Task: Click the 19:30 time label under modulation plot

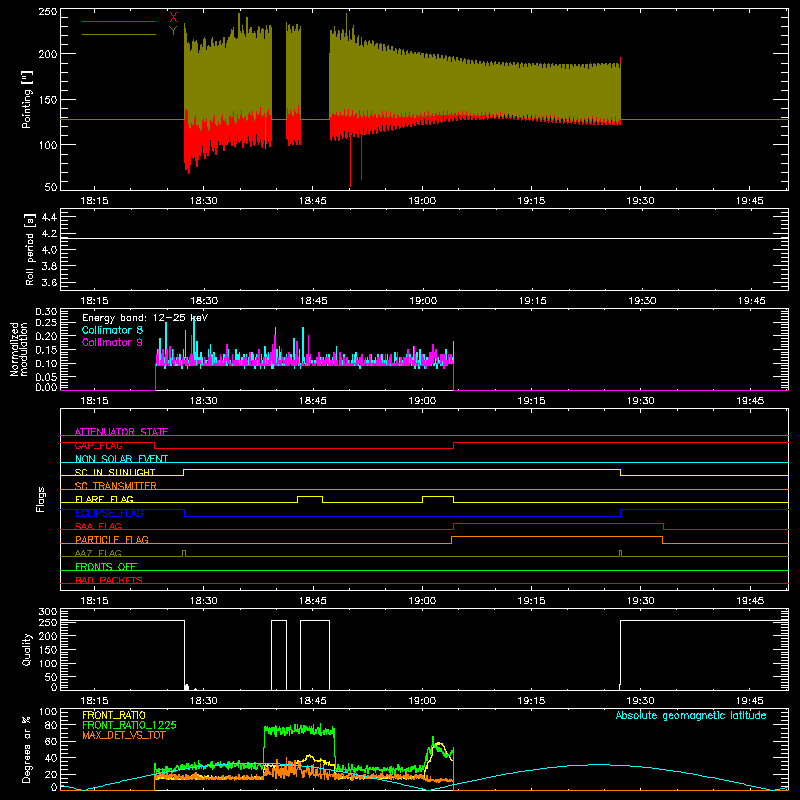Action: click(641, 401)
